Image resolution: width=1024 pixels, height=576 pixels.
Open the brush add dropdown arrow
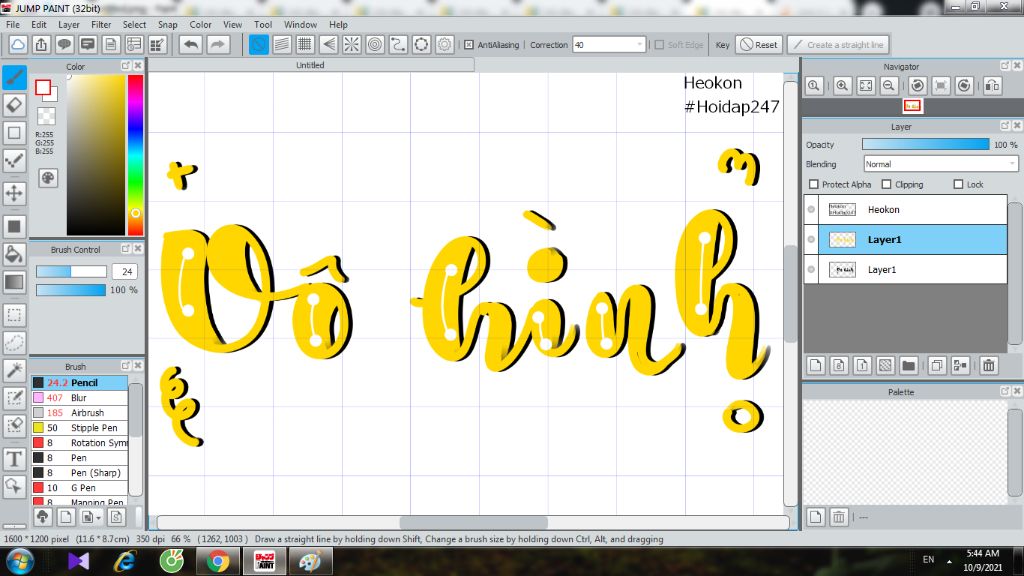click(x=99, y=518)
